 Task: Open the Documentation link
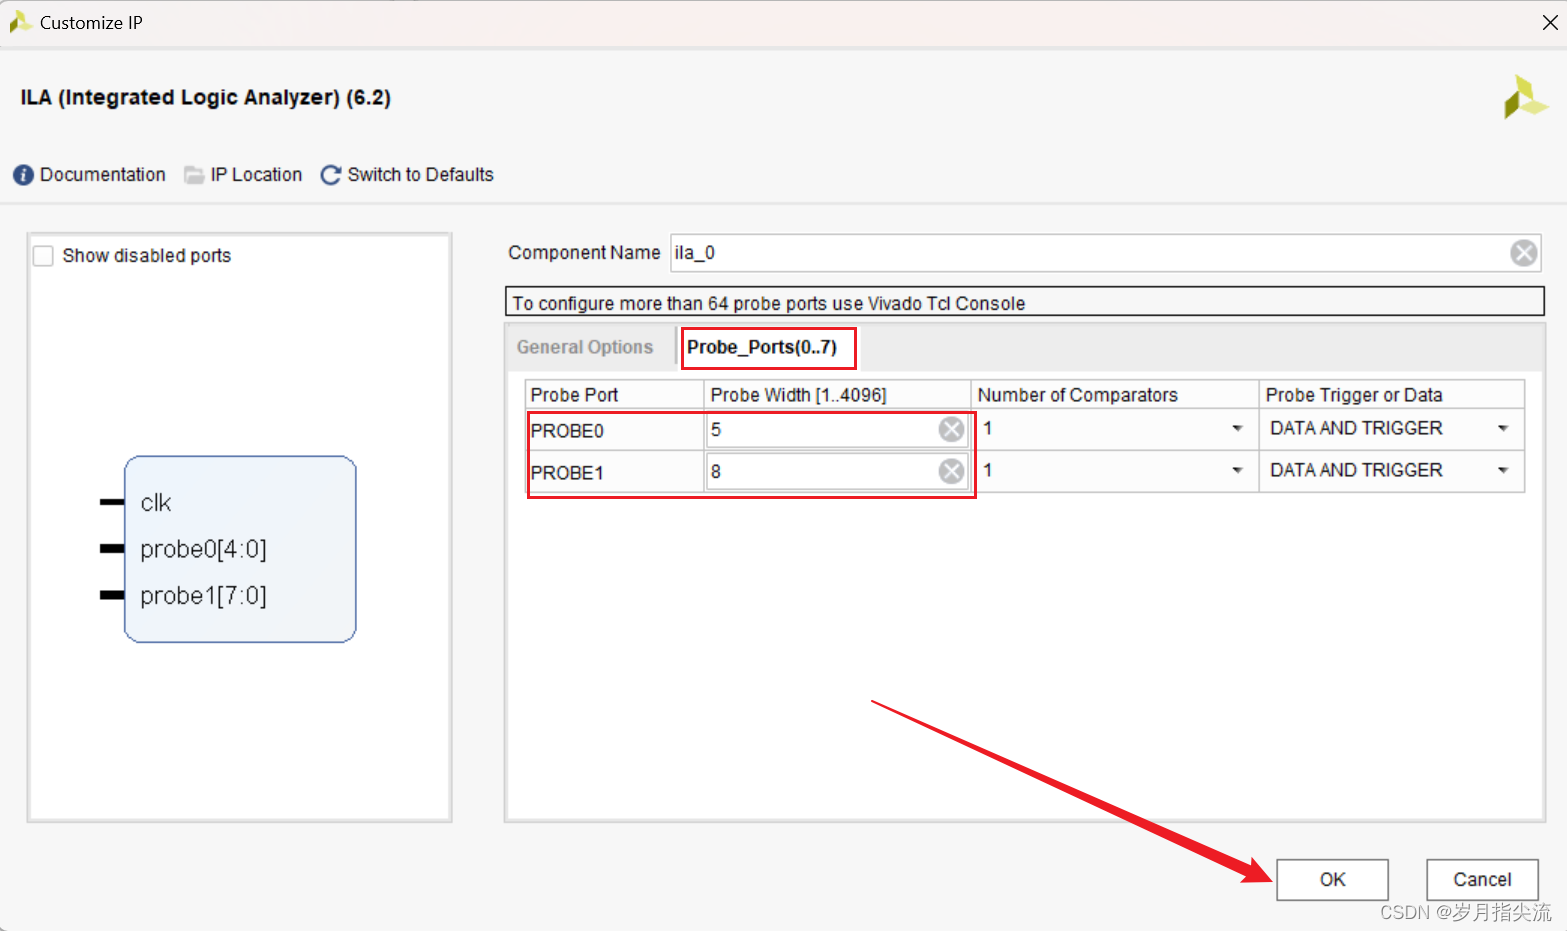[103, 175]
